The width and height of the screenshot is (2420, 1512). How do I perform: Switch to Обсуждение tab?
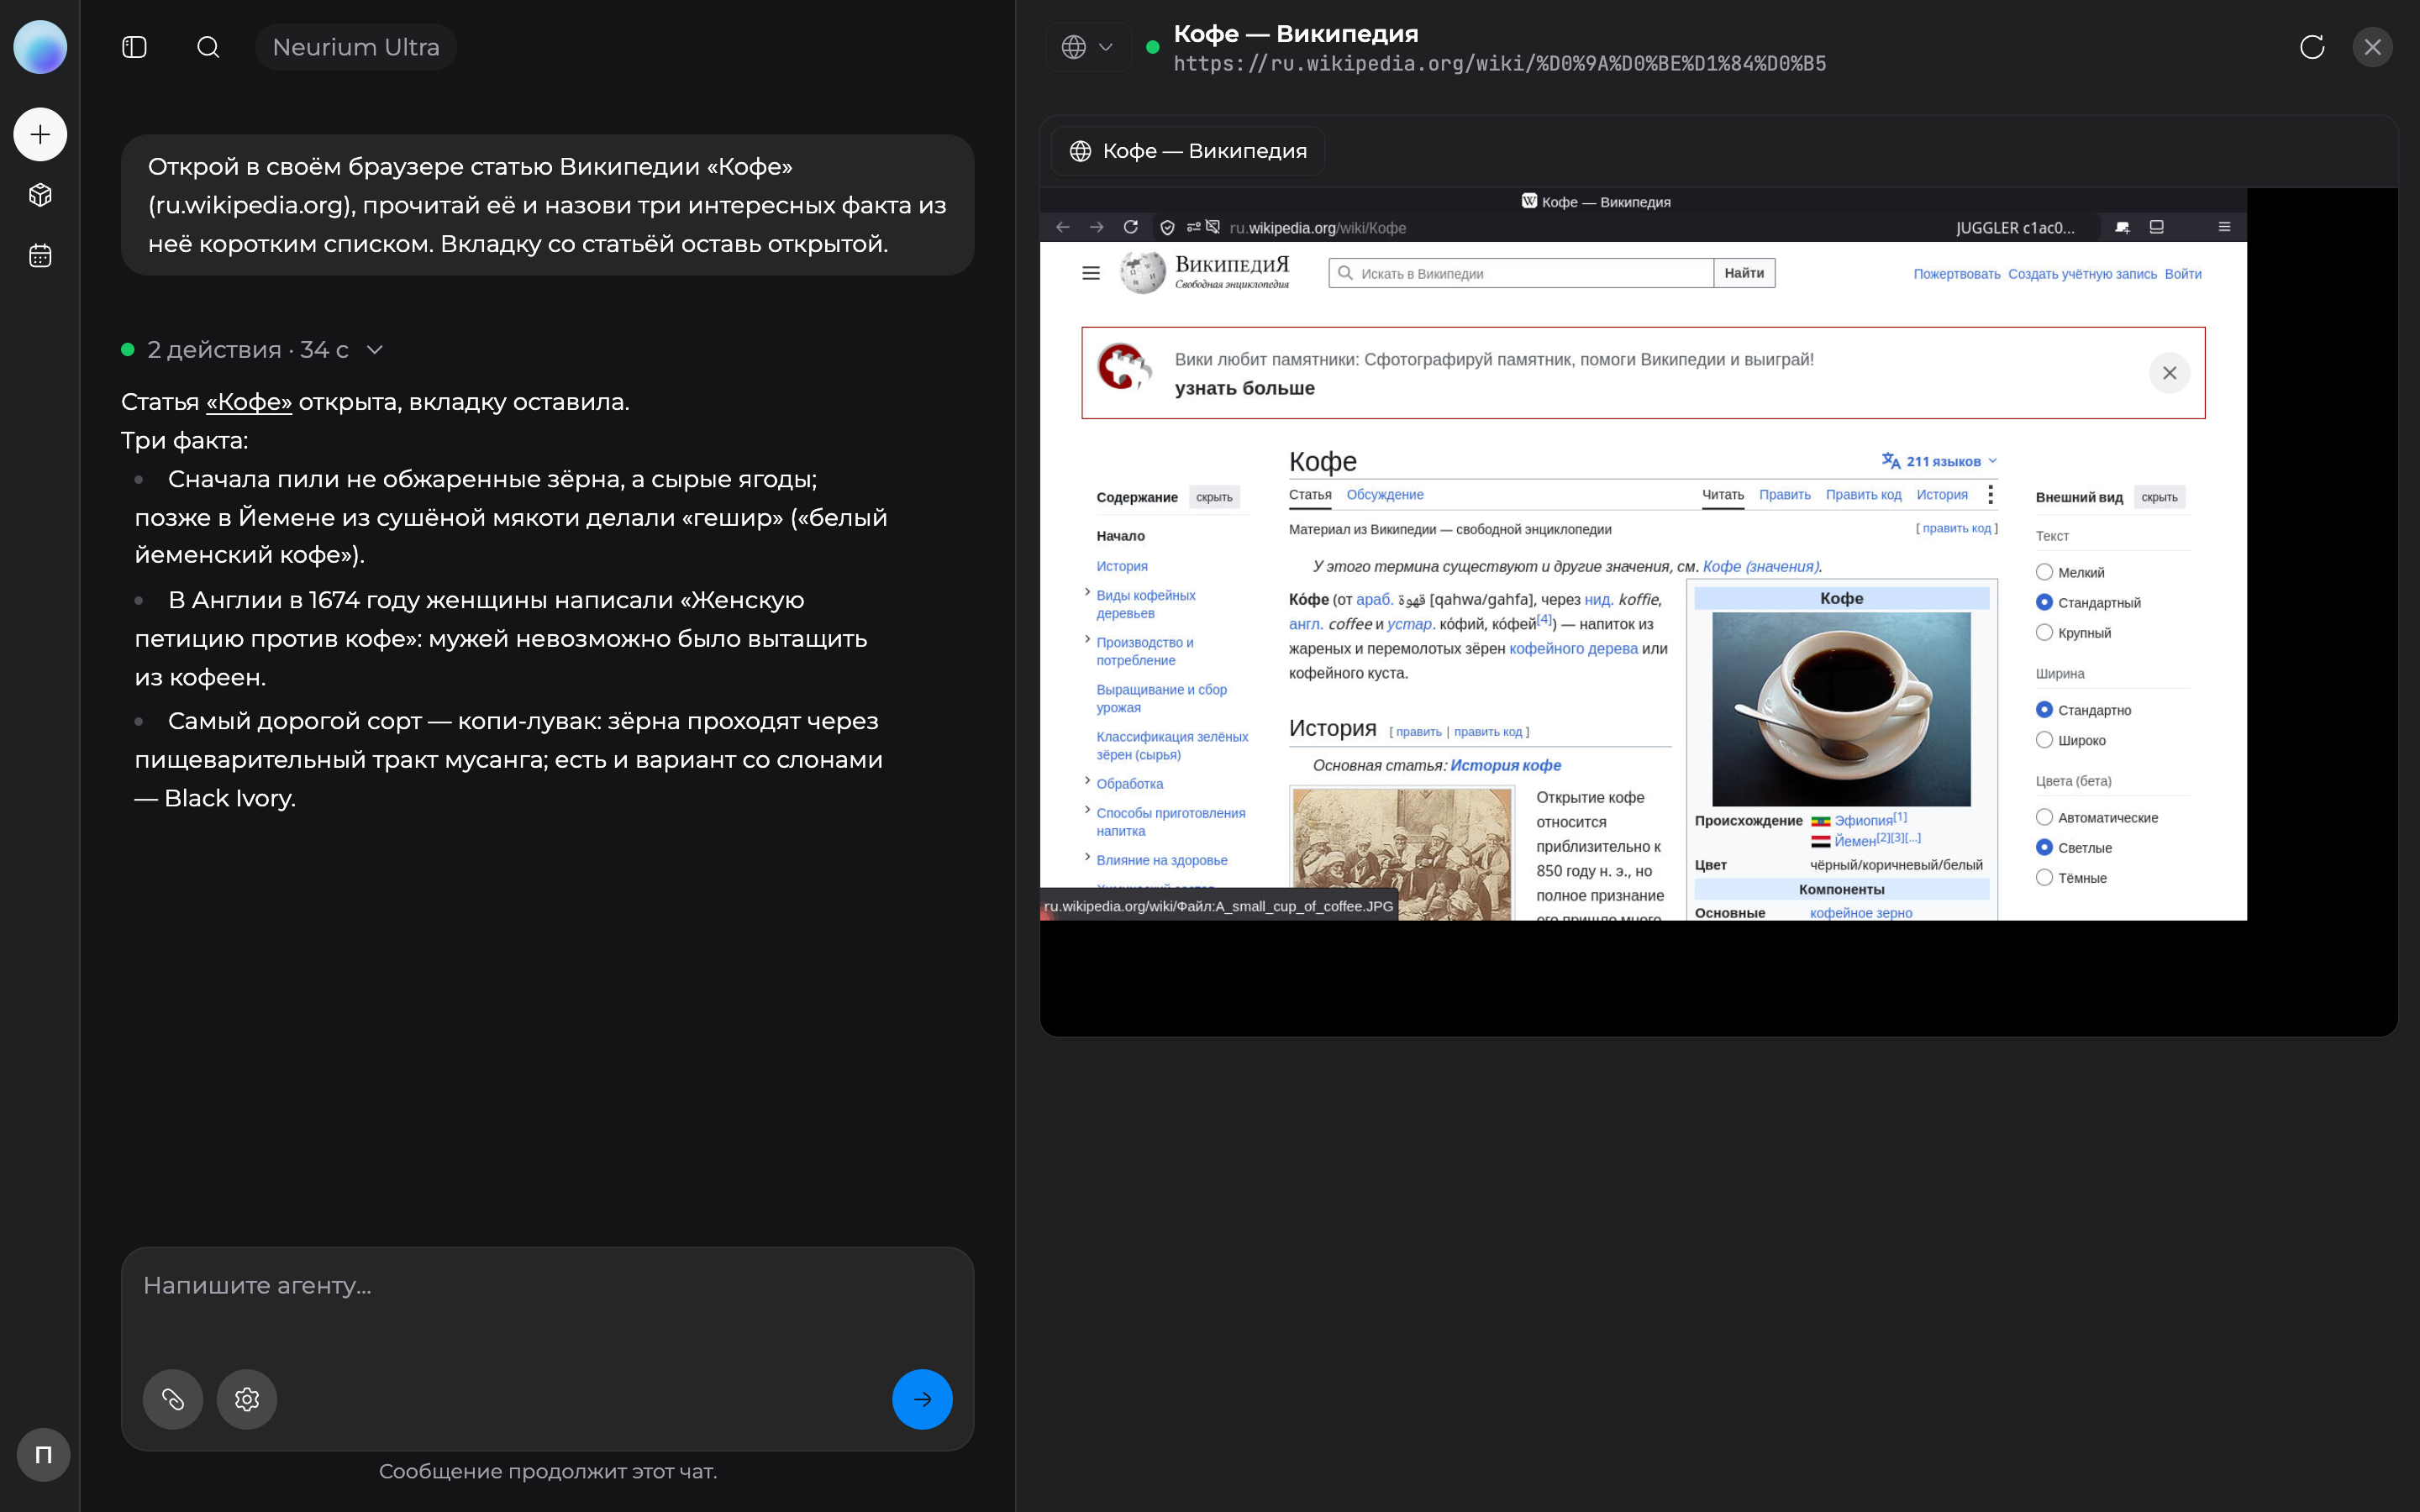tap(1385, 495)
